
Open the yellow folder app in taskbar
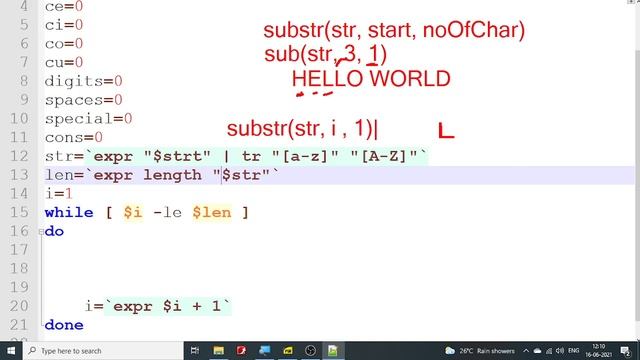coord(288,351)
